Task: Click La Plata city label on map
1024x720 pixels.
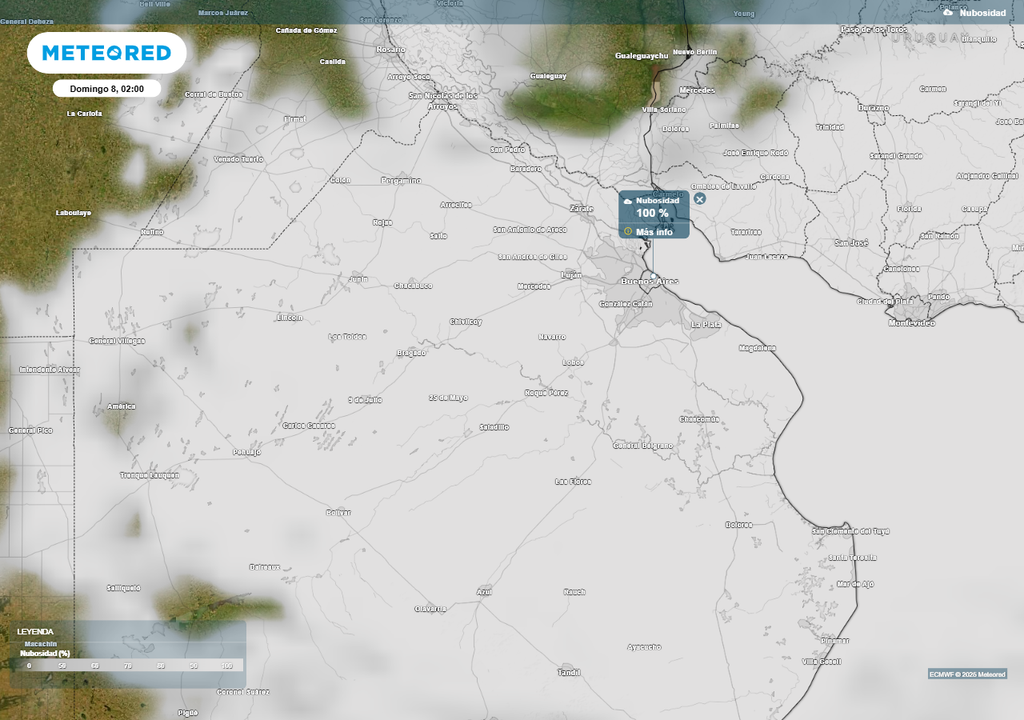Action: [x=706, y=325]
